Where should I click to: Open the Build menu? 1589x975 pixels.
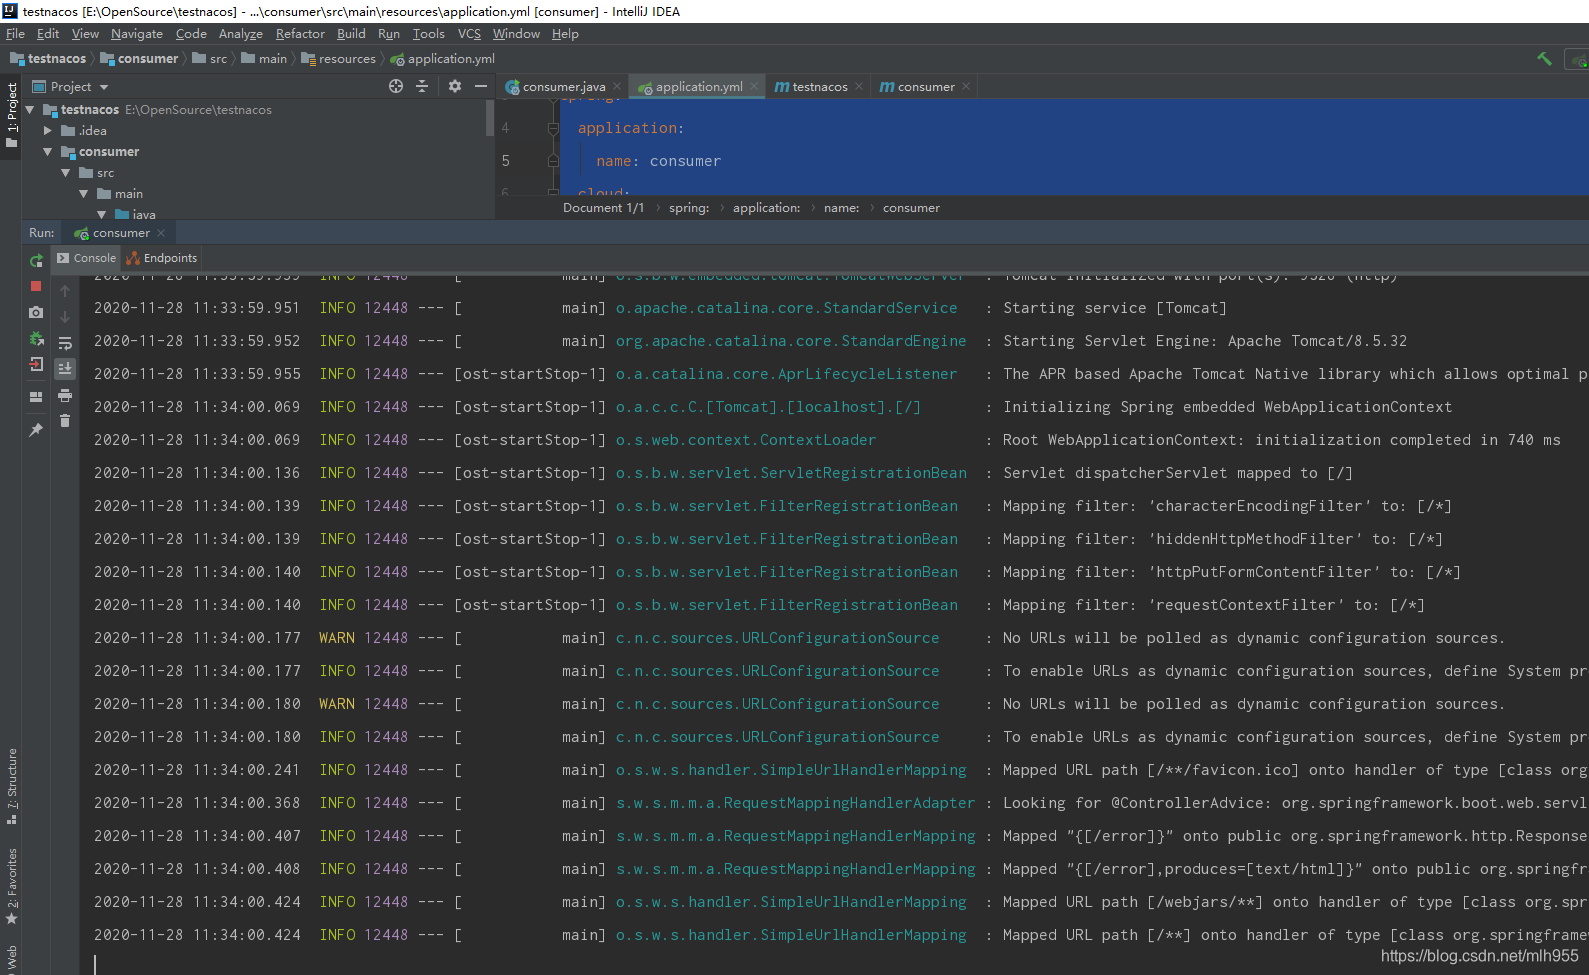[351, 34]
